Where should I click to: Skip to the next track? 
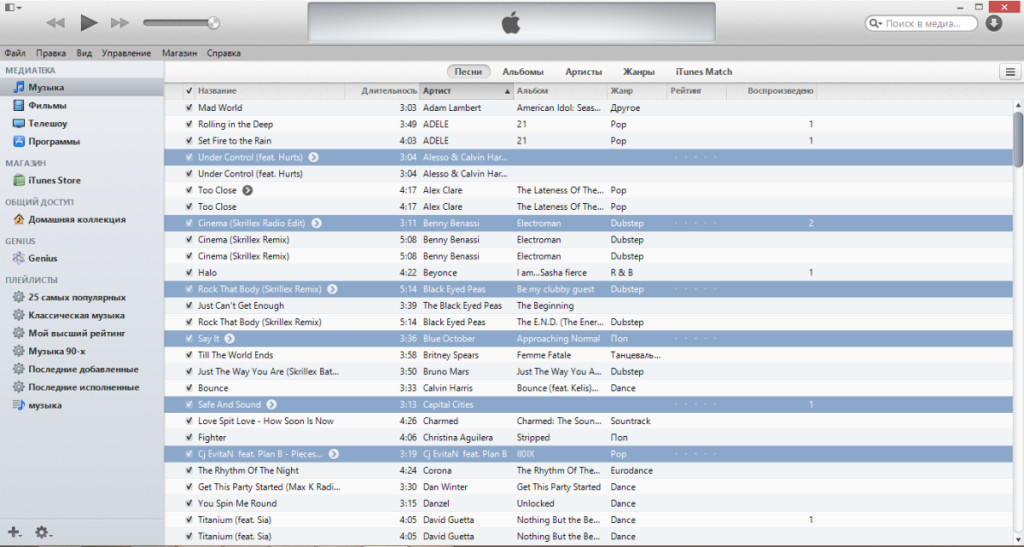[x=120, y=22]
